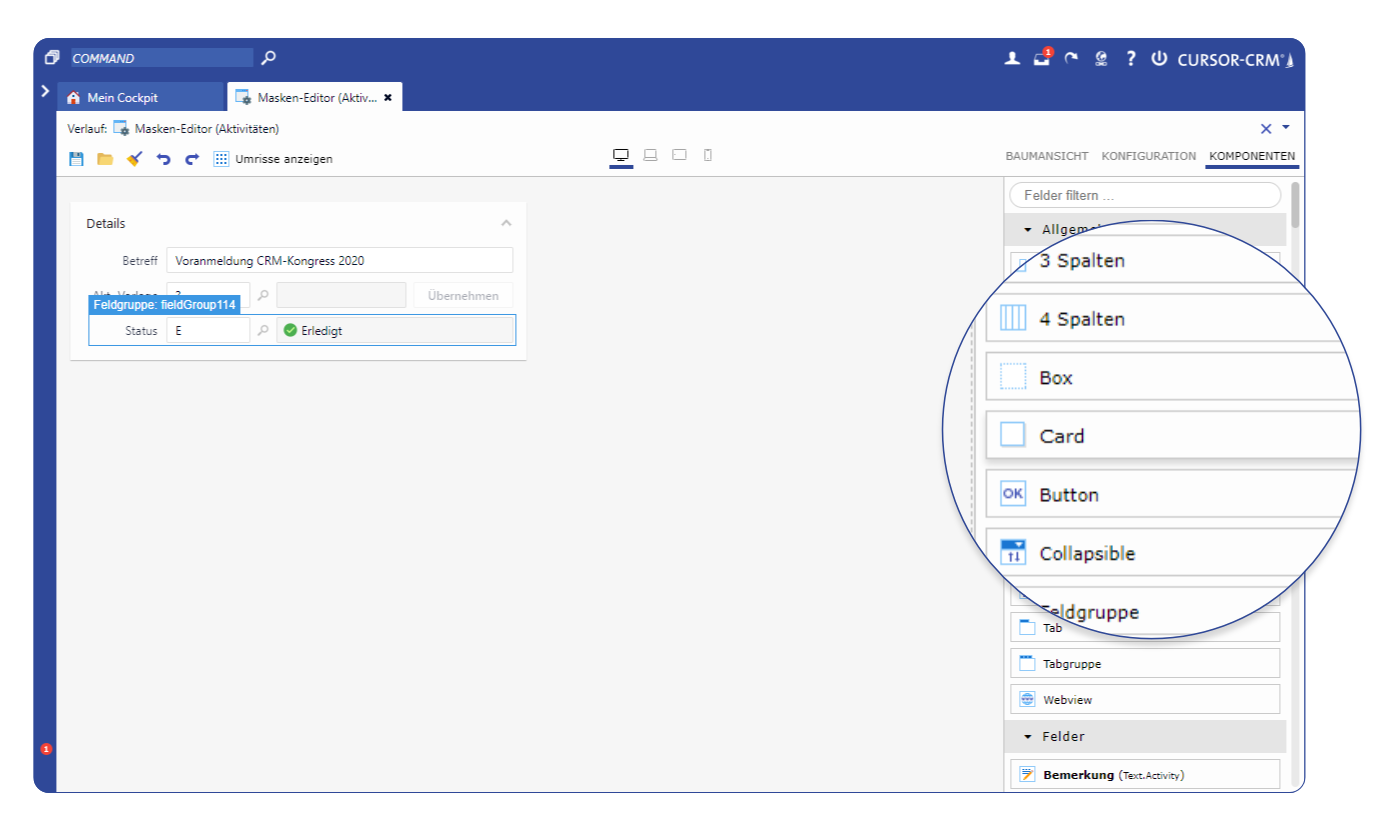Redo the last editor change
The image size is (1400, 831).
[x=192, y=159]
